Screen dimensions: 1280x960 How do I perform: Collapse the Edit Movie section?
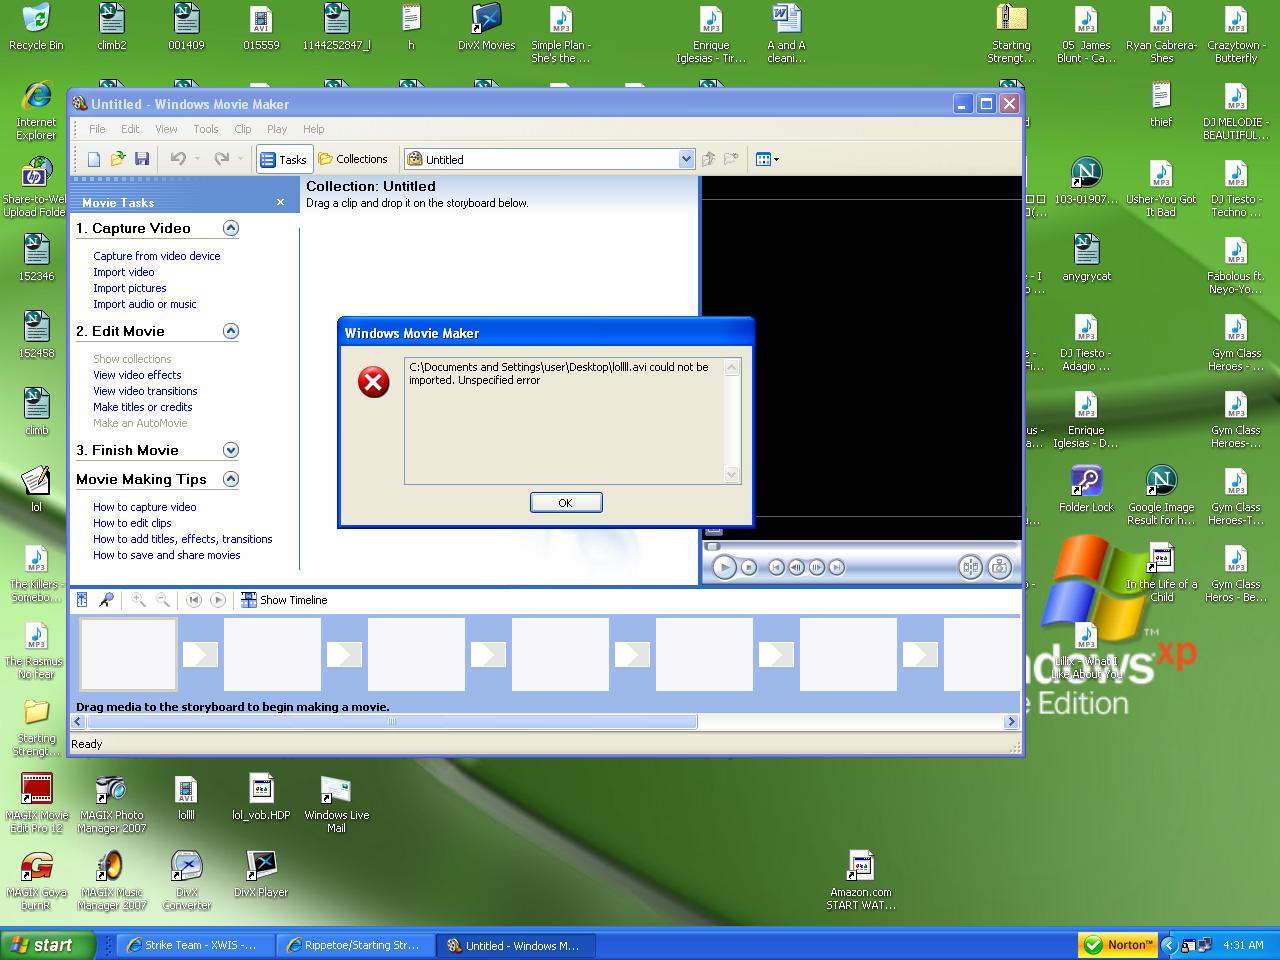click(x=231, y=331)
